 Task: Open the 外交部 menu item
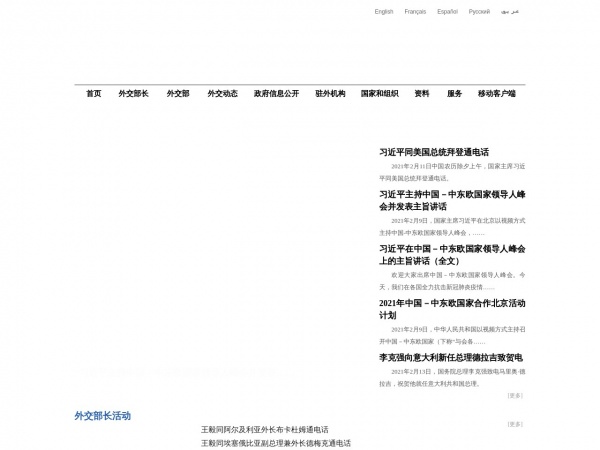[178, 93]
